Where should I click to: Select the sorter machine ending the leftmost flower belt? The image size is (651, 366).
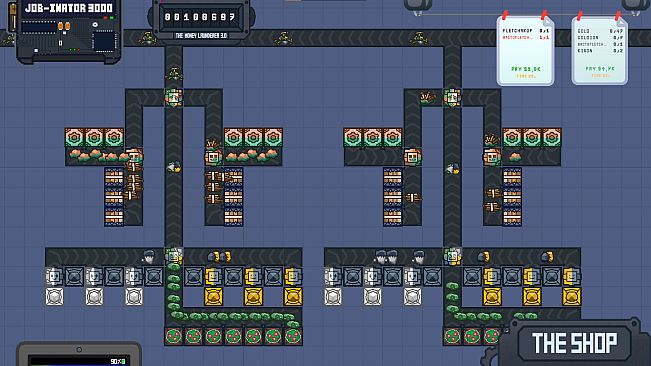pos(134,157)
